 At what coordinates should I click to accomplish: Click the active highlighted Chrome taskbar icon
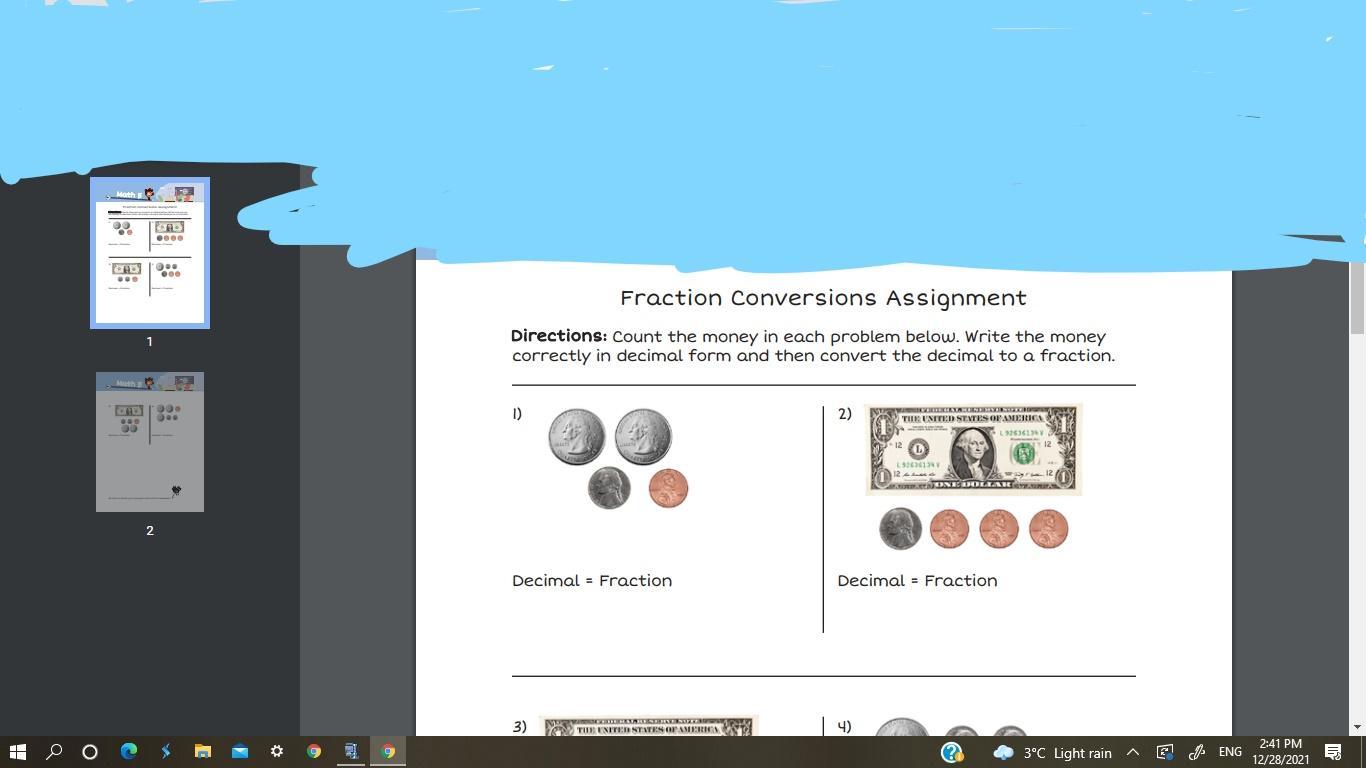pyautogui.click(x=388, y=751)
